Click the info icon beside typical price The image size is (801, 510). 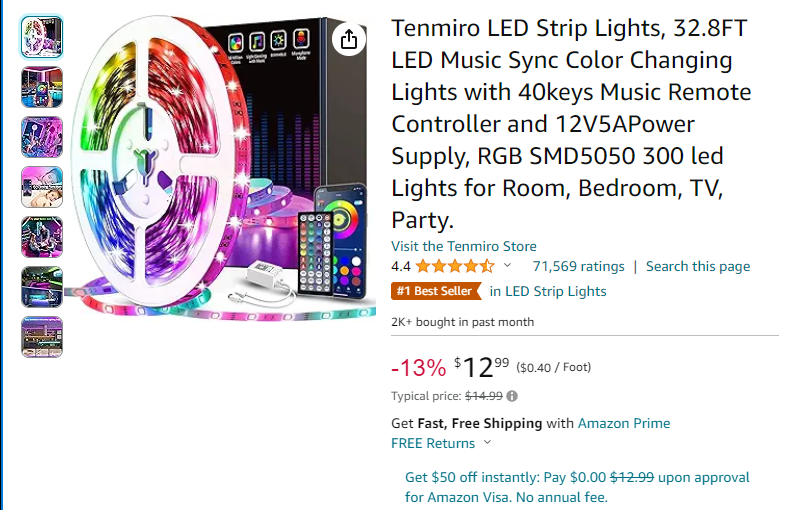[x=512, y=396]
